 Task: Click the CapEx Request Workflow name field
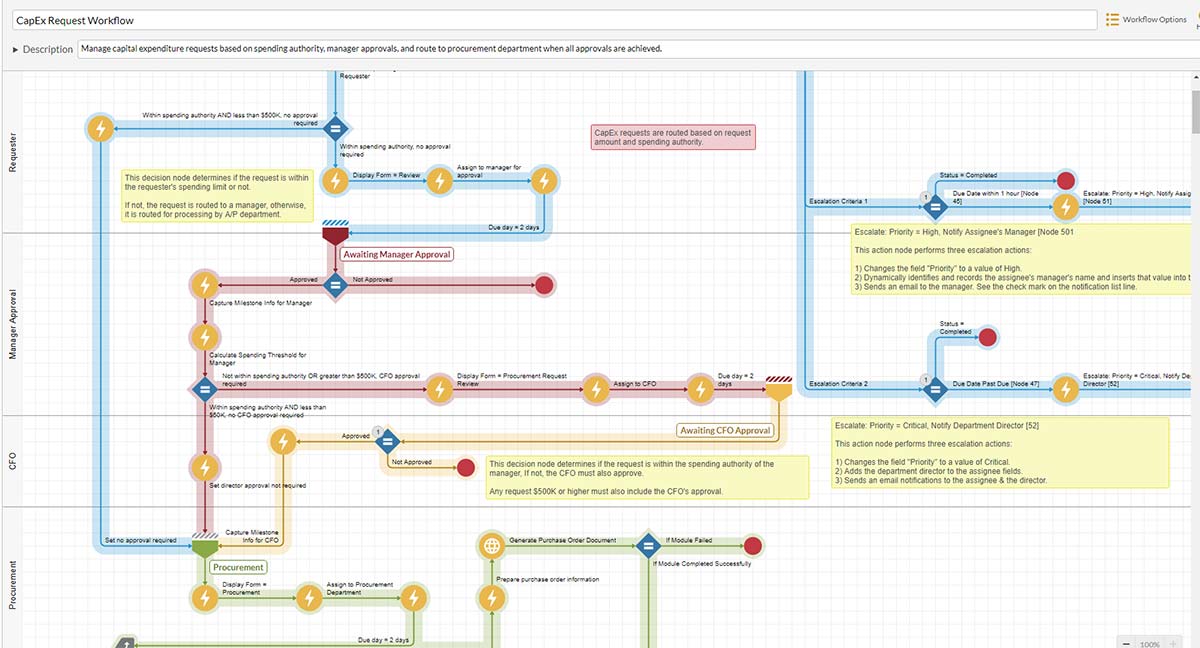pos(550,20)
